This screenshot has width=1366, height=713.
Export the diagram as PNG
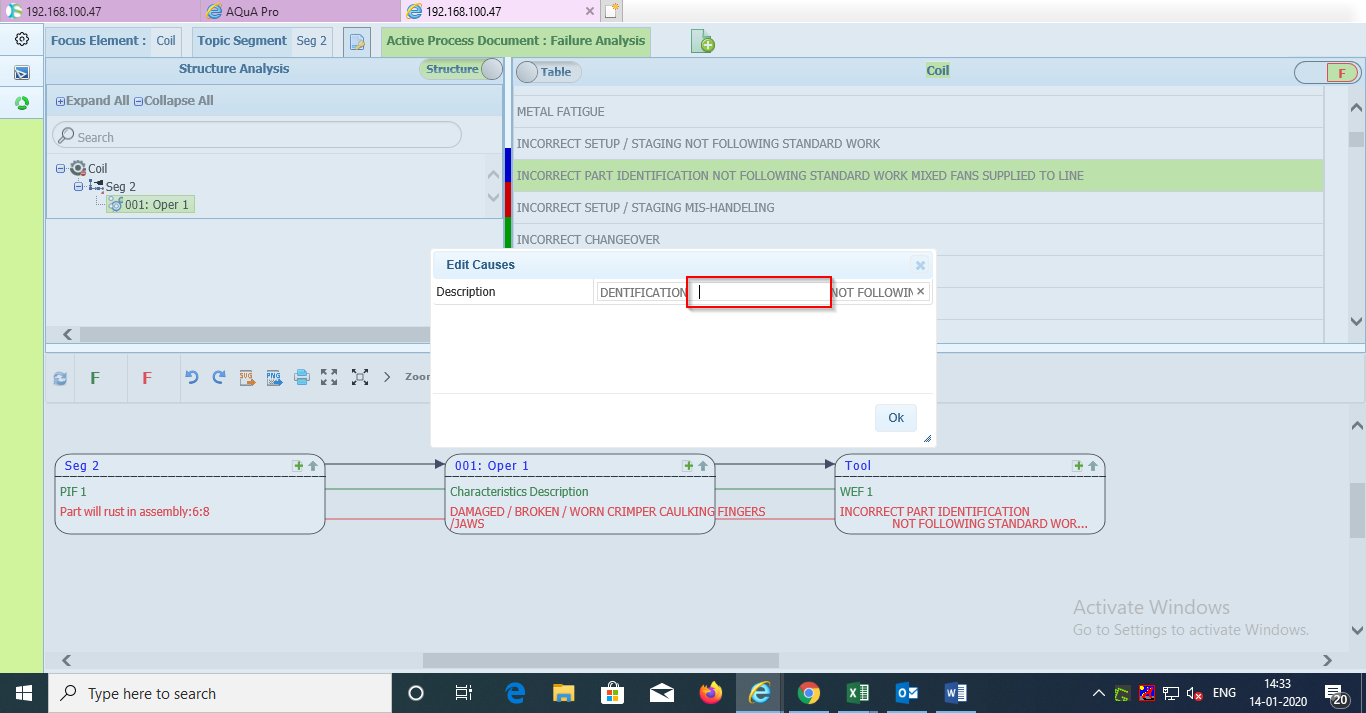pyautogui.click(x=274, y=377)
